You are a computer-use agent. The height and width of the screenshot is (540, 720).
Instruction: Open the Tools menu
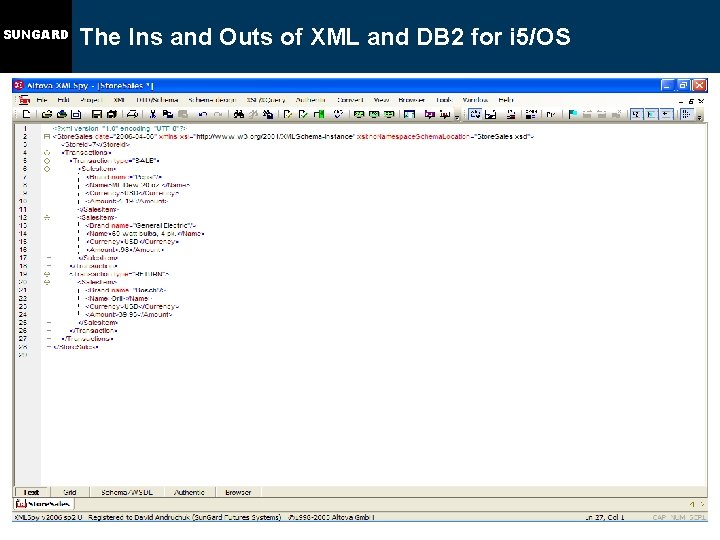click(x=444, y=100)
